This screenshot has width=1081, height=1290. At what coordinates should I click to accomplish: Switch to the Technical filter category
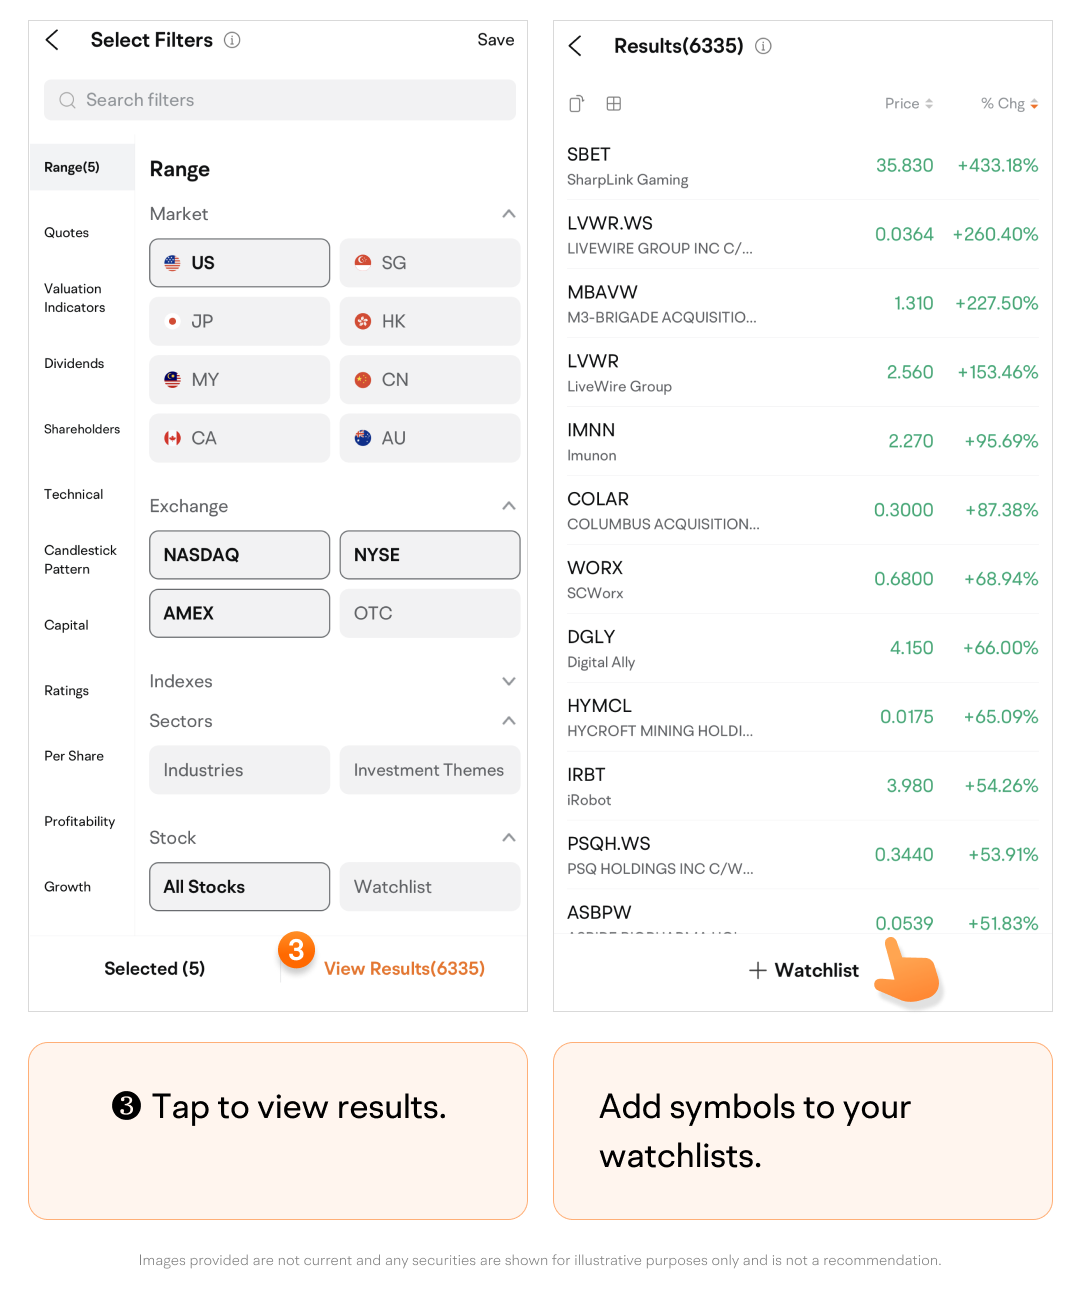point(73,494)
